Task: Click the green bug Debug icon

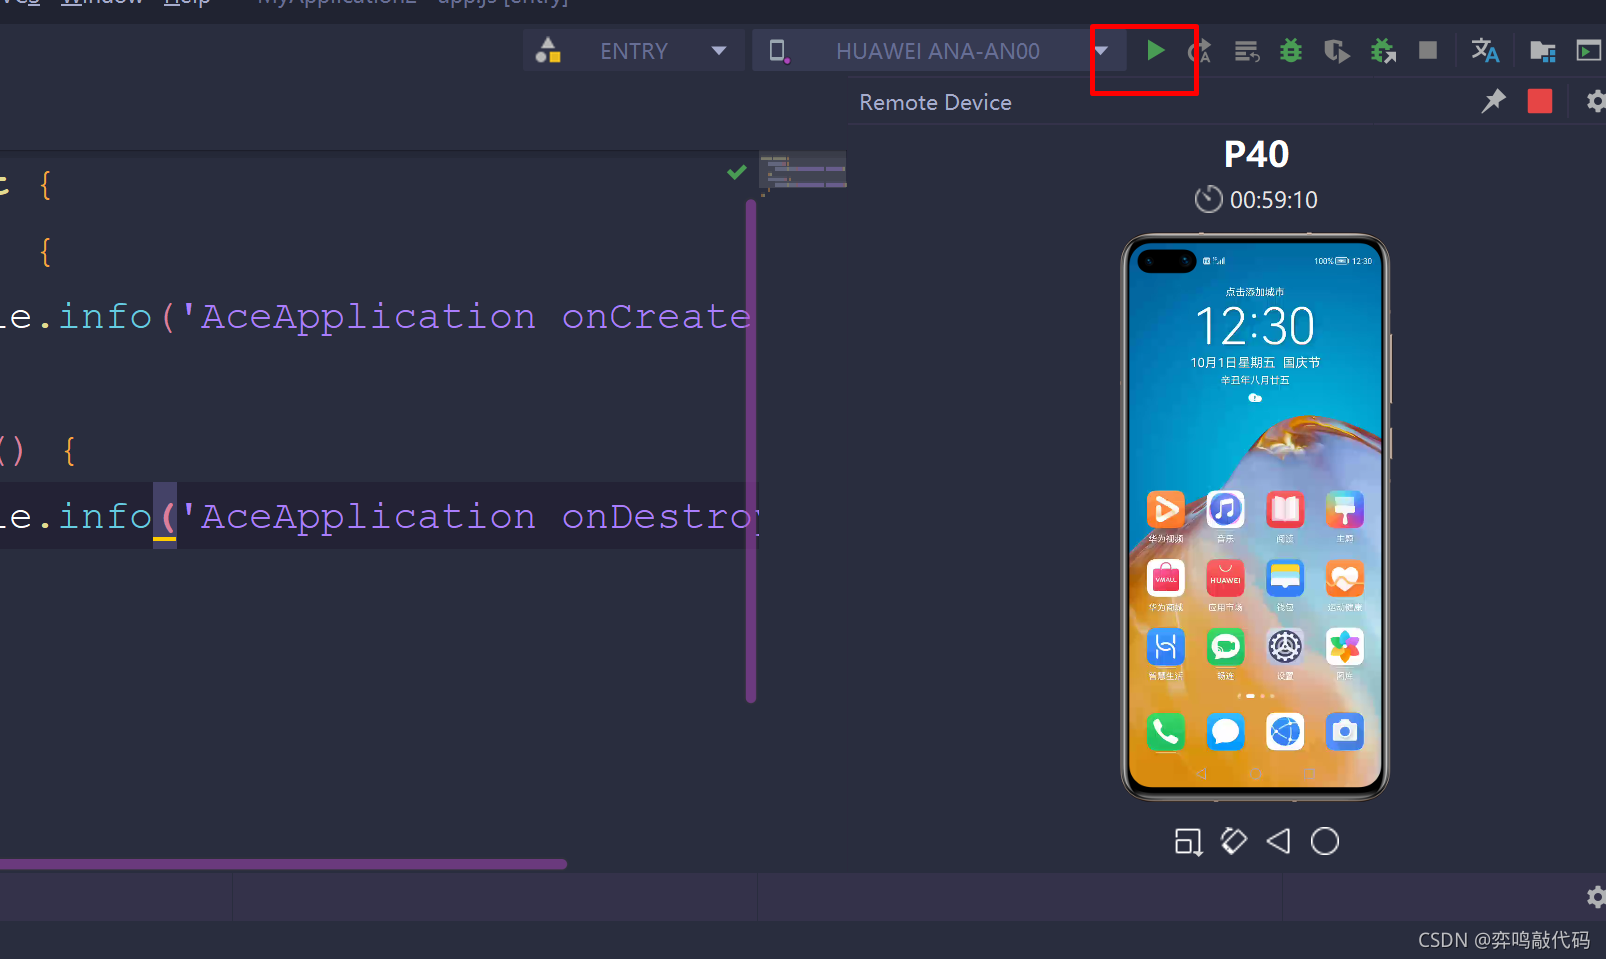Action: point(1291,50)
